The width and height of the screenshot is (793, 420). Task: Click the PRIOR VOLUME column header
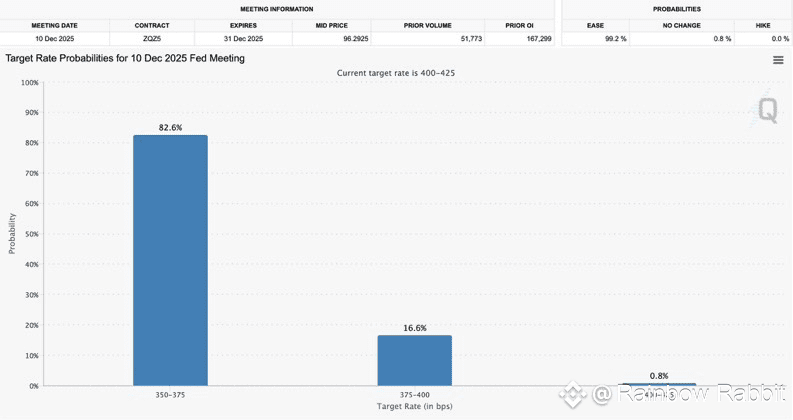pyautogui.click(x=427, y=25)
